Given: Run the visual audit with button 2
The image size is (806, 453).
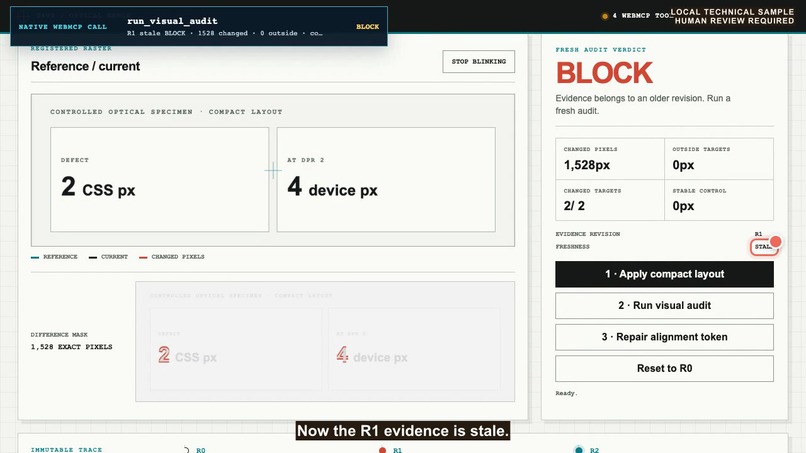Looking at the screenshot, I should tap(664, 305).
